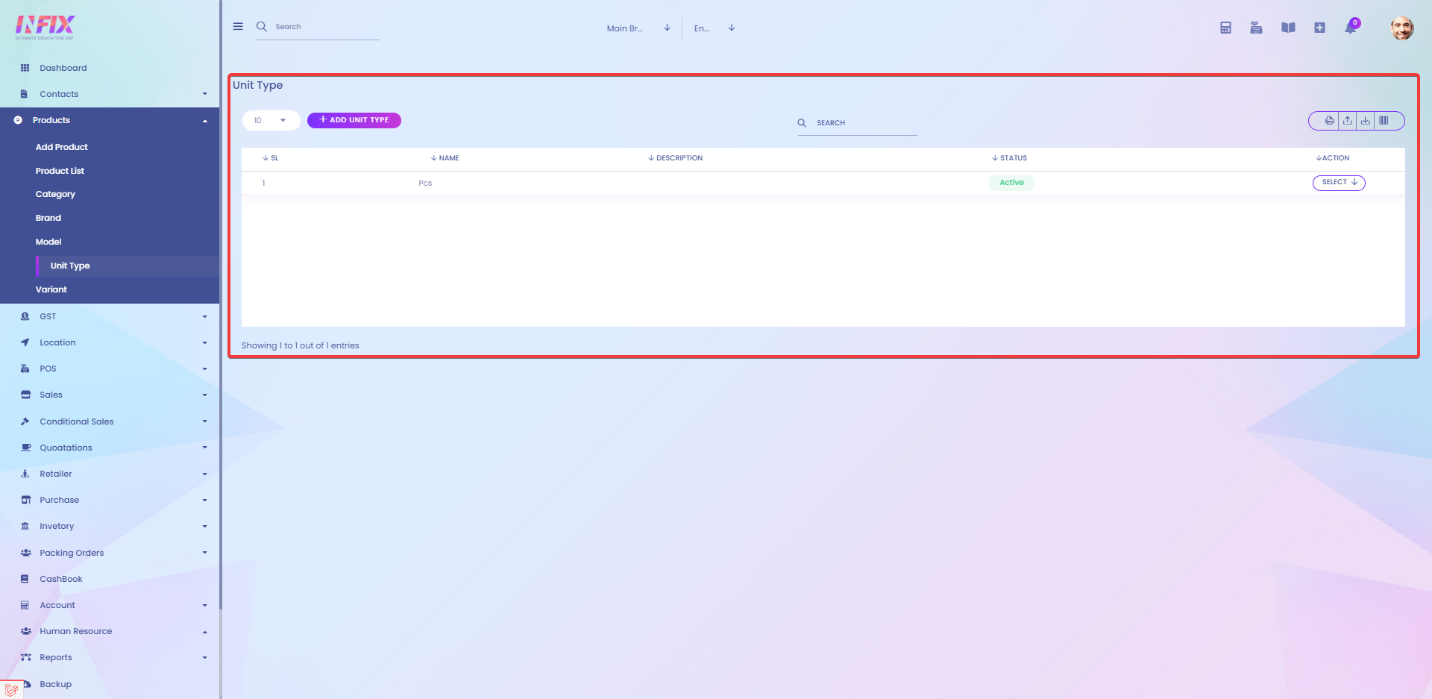Screen dimensions: 1432x699
Task: Click the Showing 1 to 1 entries text
Action: pyautogui.click(x=300, y=345)
